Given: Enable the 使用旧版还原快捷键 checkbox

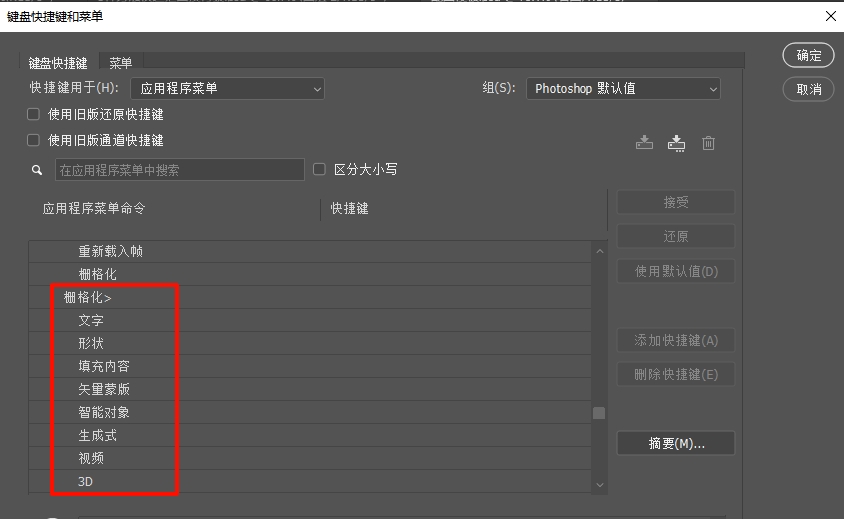Looking at the screenshot, I should tap(34, 114).
